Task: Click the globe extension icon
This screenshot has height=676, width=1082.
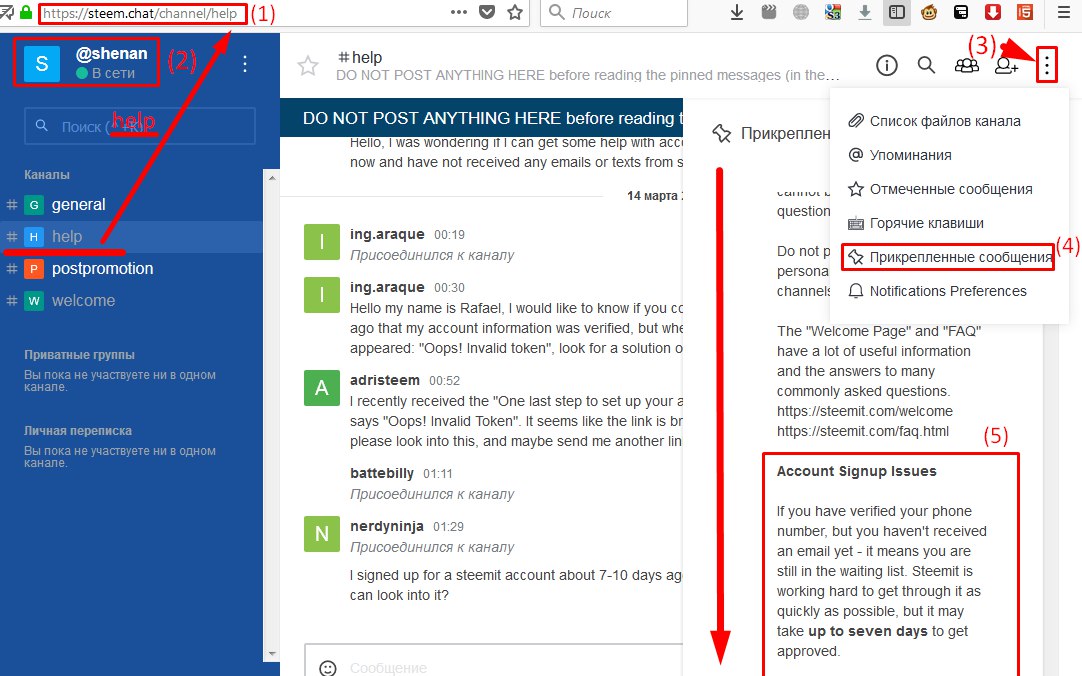Action: (x=800, y=12)
